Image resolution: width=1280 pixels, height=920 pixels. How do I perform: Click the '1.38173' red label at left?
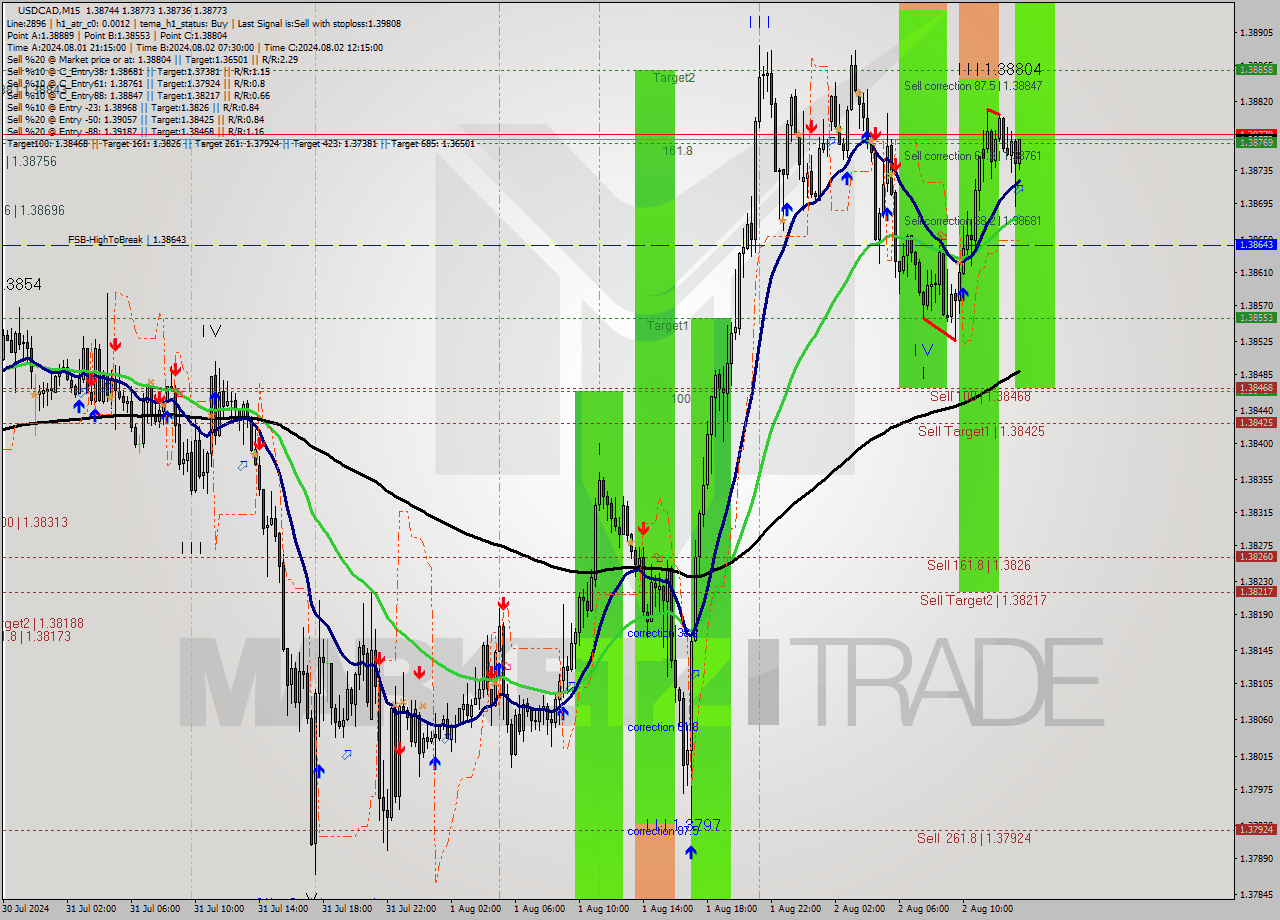click(36, 636)
